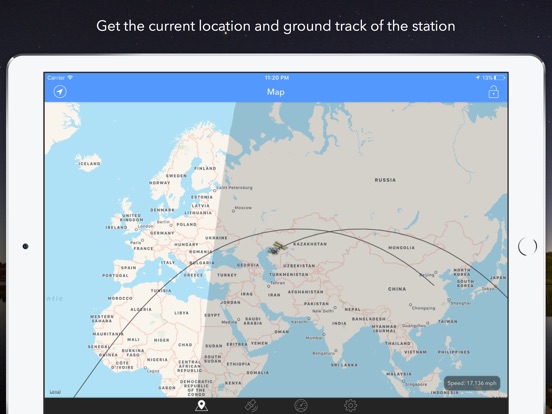Tap the location services arrow in status bar
The height and width of the screenshot is (414, 552).
click(478, 77)
